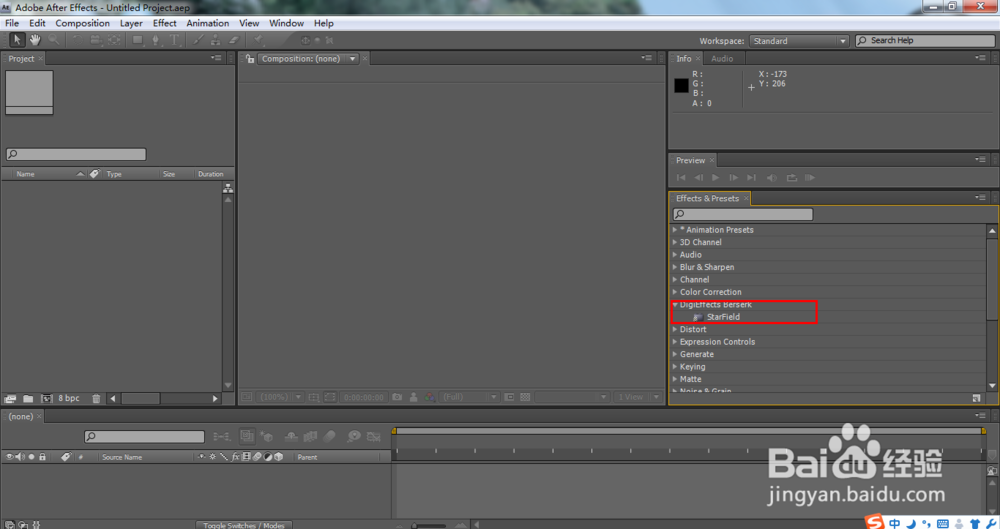Play the preview with the play button
Image resolution: width=1000 pixels, height=529 pixels.
tap(716, 178)
